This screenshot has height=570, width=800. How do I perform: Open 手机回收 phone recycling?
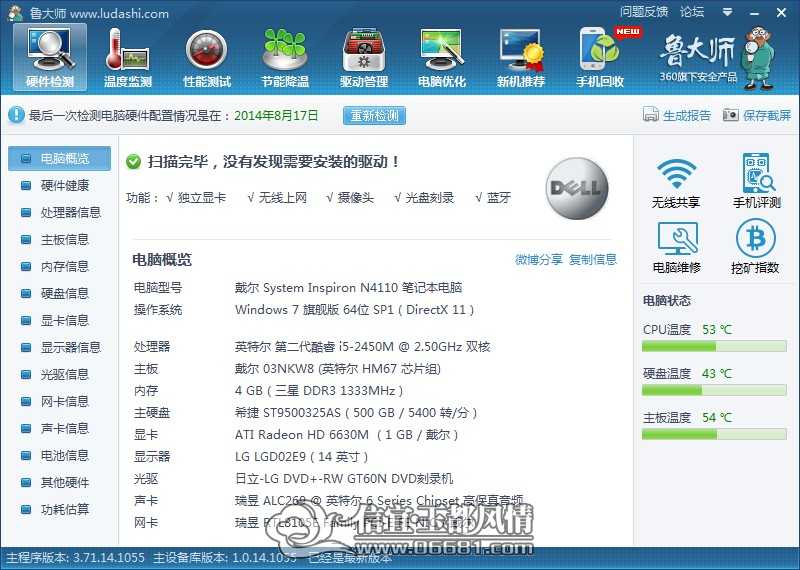click(x=600, y=57)
